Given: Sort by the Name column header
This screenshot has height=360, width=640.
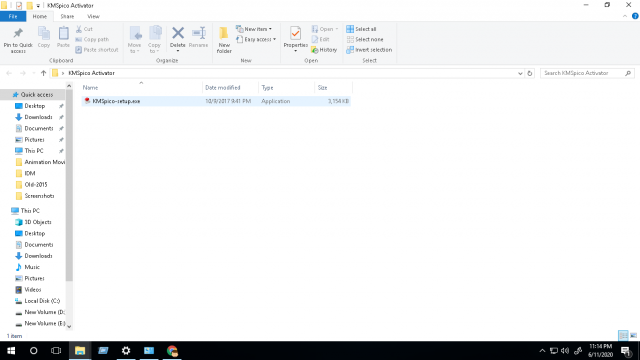Looking at the screenshot, I should (141, 88).
